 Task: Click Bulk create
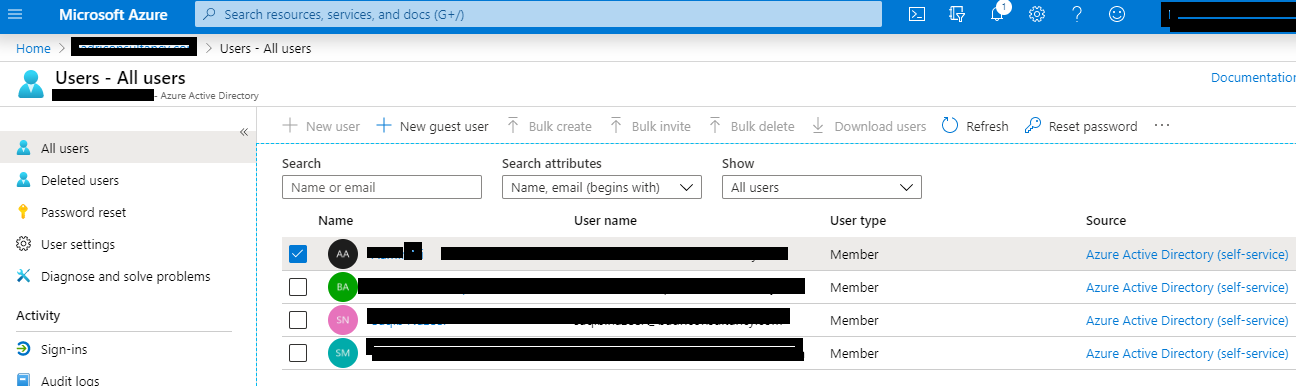point(548,126)
